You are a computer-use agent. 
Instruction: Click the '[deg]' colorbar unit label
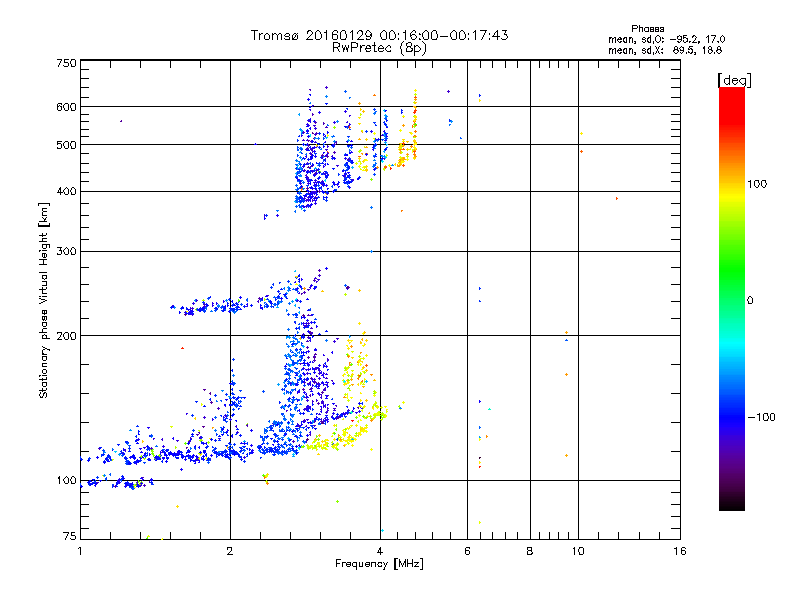pos(734,80)
